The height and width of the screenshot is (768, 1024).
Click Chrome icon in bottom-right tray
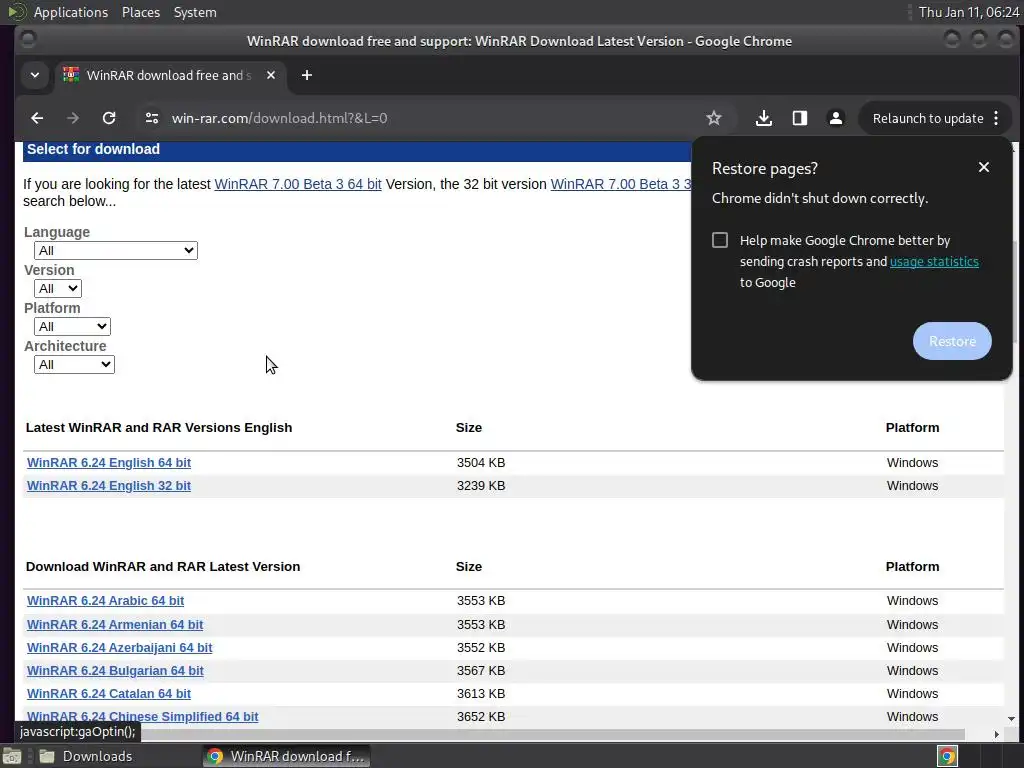947,756
